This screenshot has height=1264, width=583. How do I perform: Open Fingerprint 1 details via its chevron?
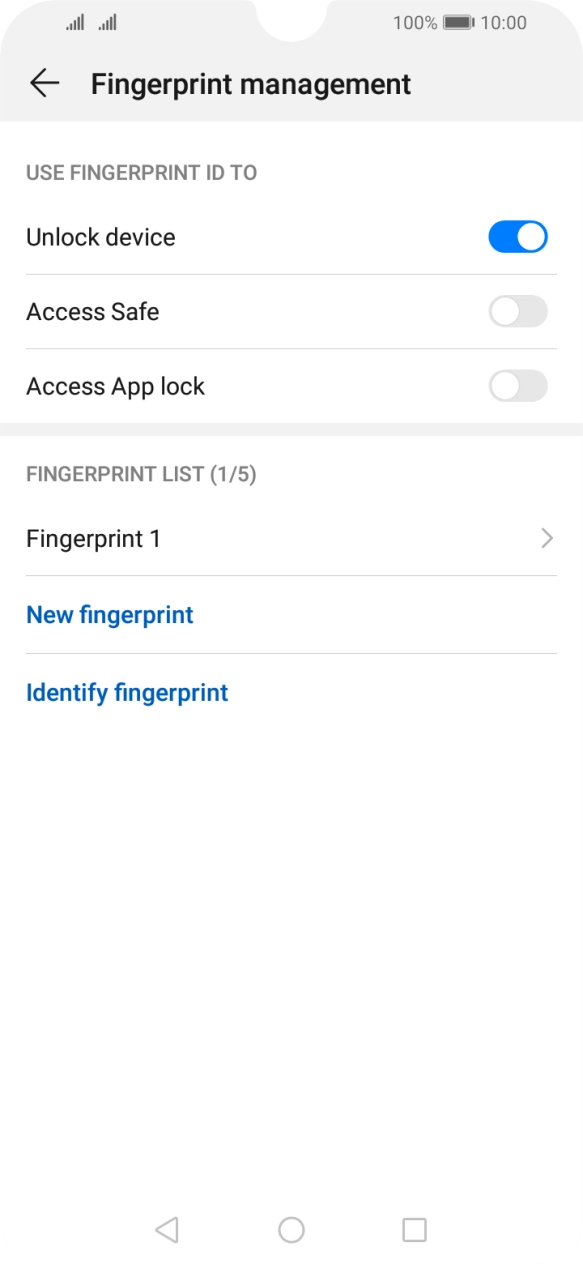(x=547, y=538)
